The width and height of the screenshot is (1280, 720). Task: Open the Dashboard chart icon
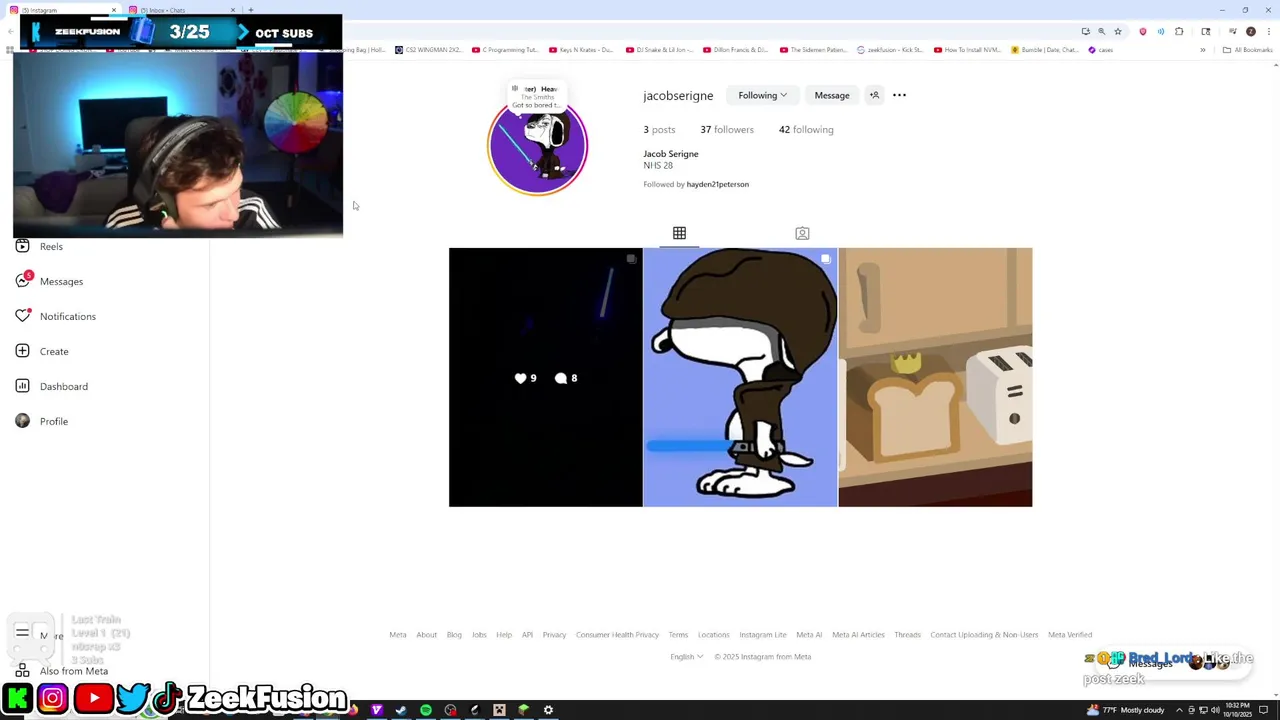click(x=23, y=386)
